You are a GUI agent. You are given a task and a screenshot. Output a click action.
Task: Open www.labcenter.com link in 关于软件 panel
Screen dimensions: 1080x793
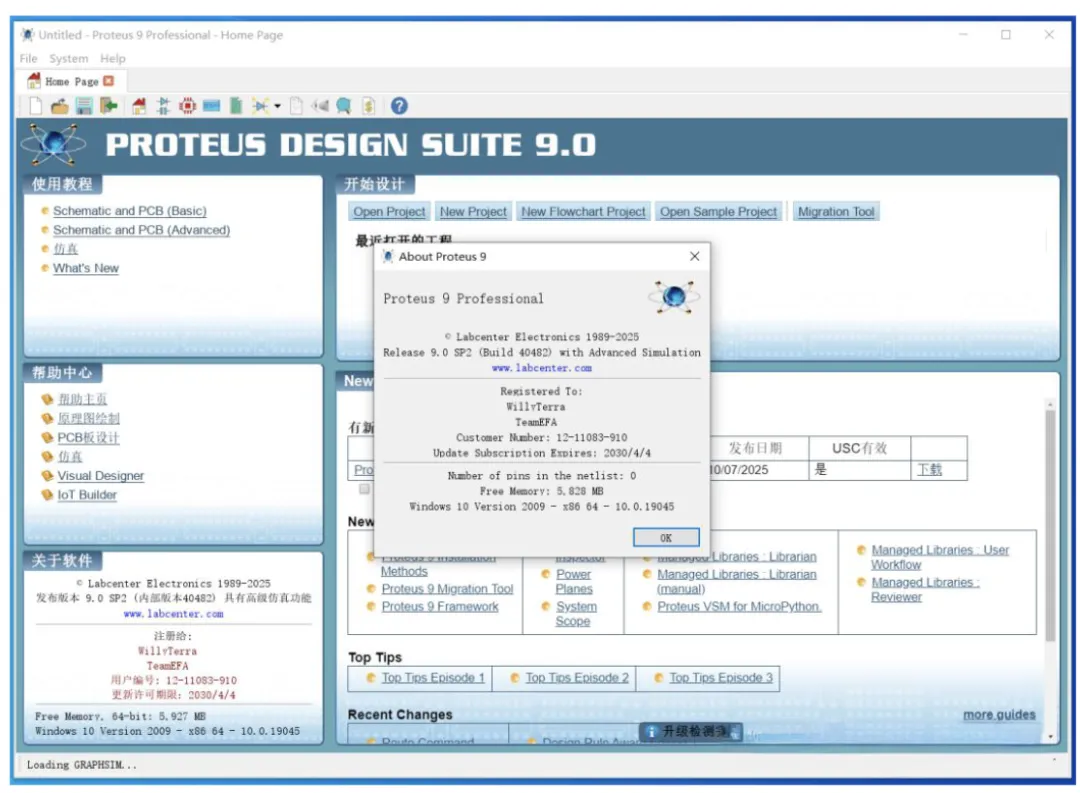pyautogui.click(x=173, y=613)
